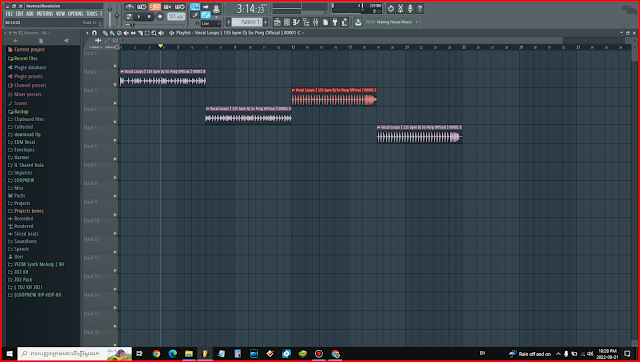Click the song position slider under transport
This screenshot has width=640, height=362.
(155, 24)
